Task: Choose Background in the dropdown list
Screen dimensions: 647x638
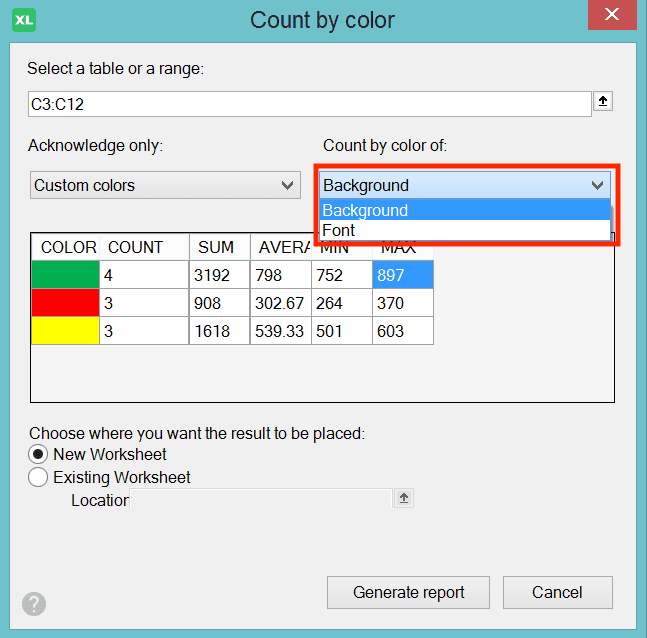Action: coord(465,210)
